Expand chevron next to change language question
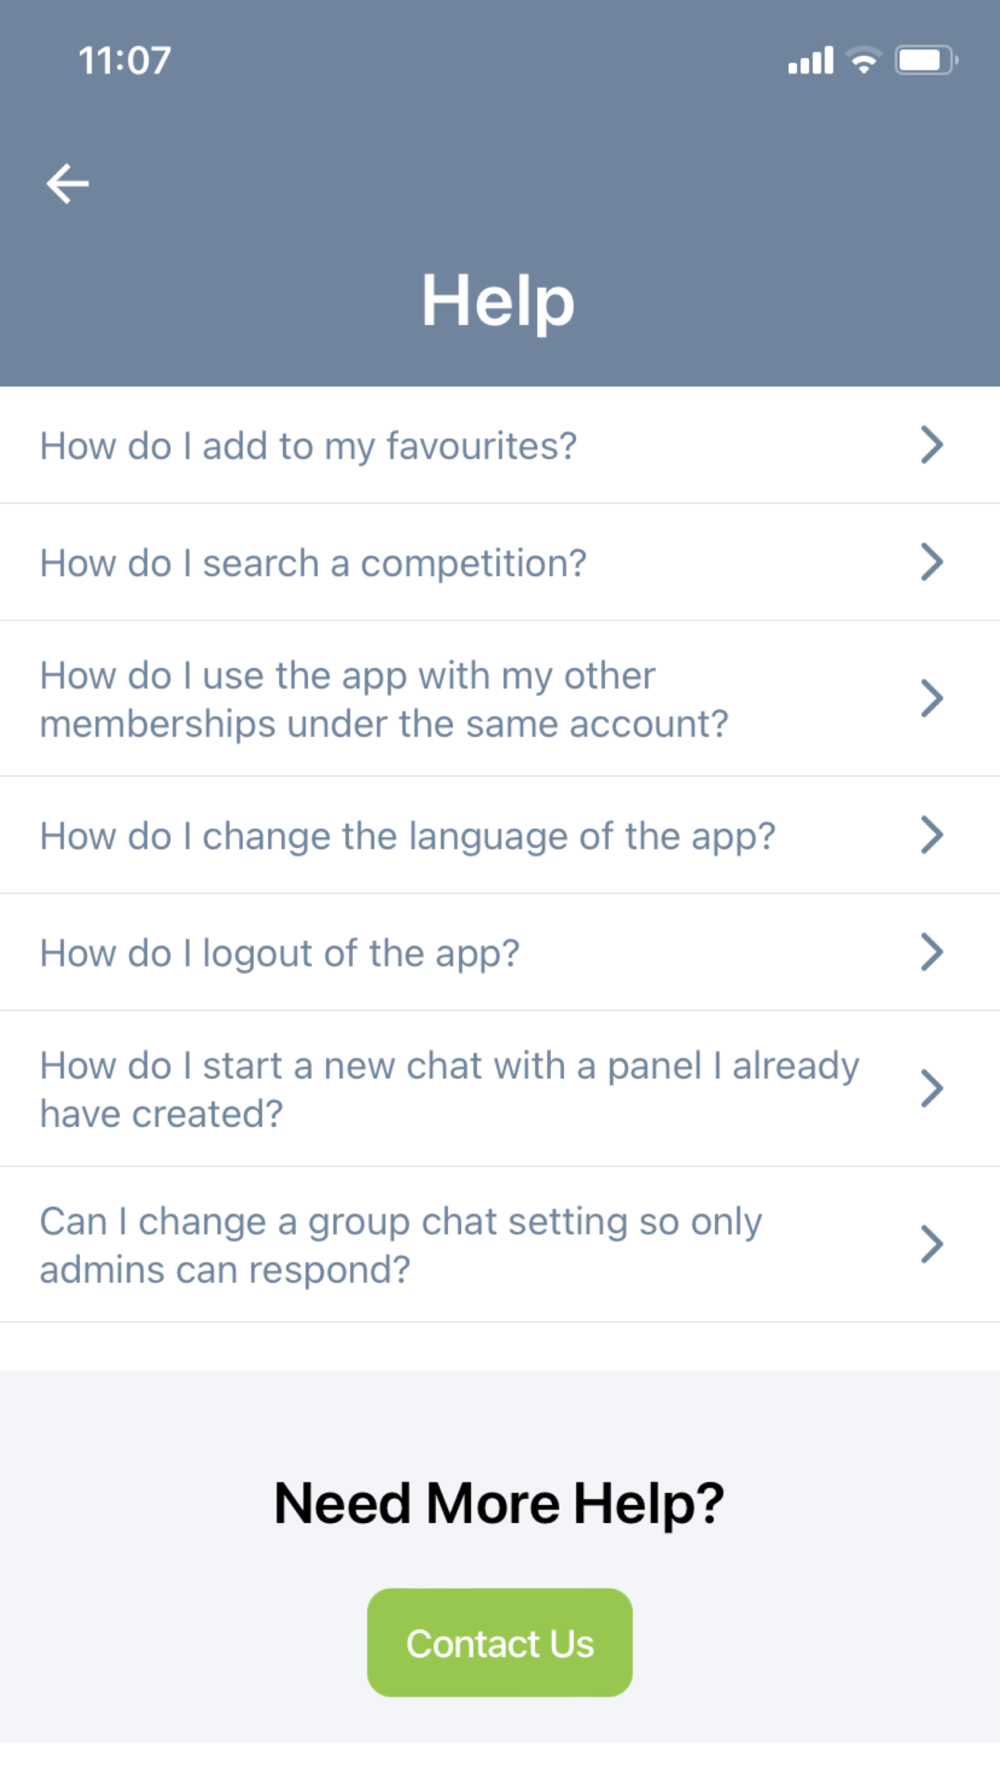1000x1778 pixels. tap(931, 835)
